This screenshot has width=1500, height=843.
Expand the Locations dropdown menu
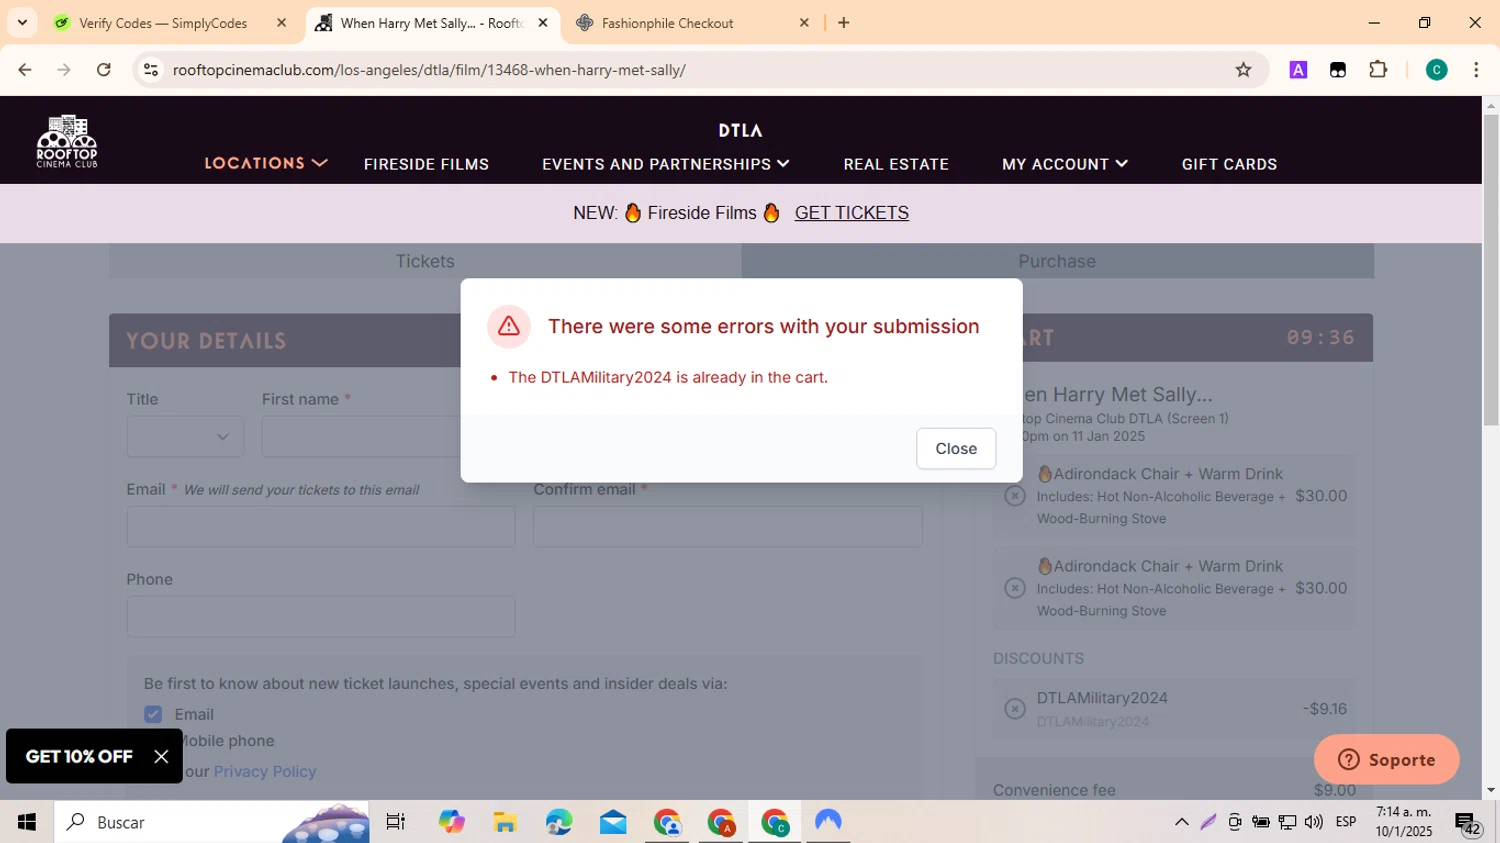click(x=266, y=163)
